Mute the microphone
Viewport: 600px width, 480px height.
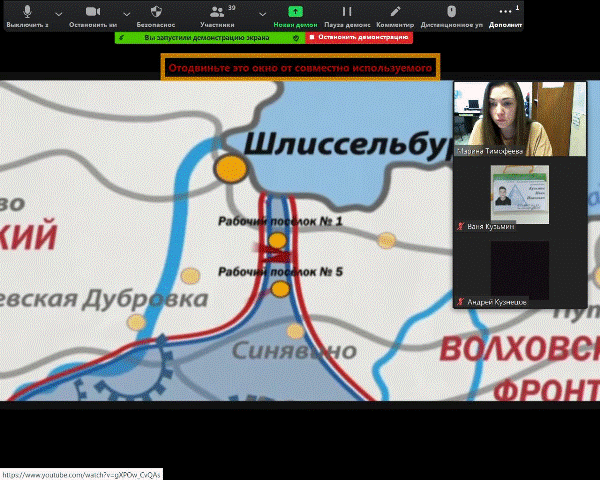point(27,11)
